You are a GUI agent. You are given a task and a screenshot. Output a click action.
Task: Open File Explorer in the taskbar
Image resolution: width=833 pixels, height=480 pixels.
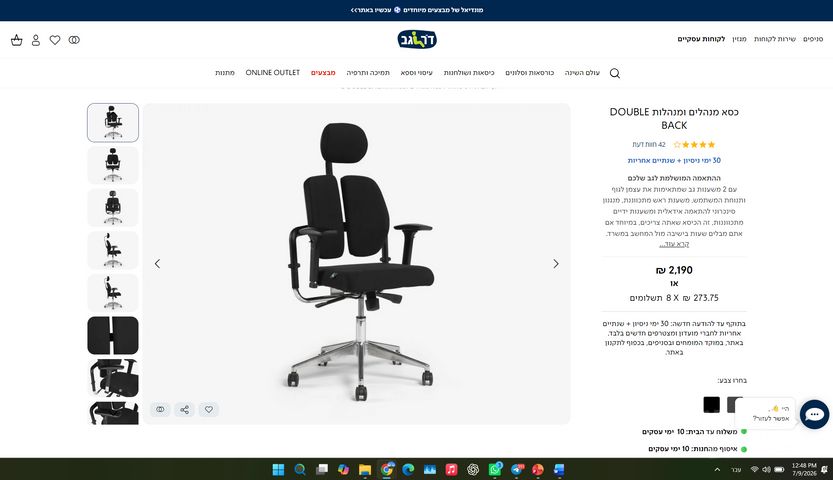pyautogui.click(x=365, y=469)
